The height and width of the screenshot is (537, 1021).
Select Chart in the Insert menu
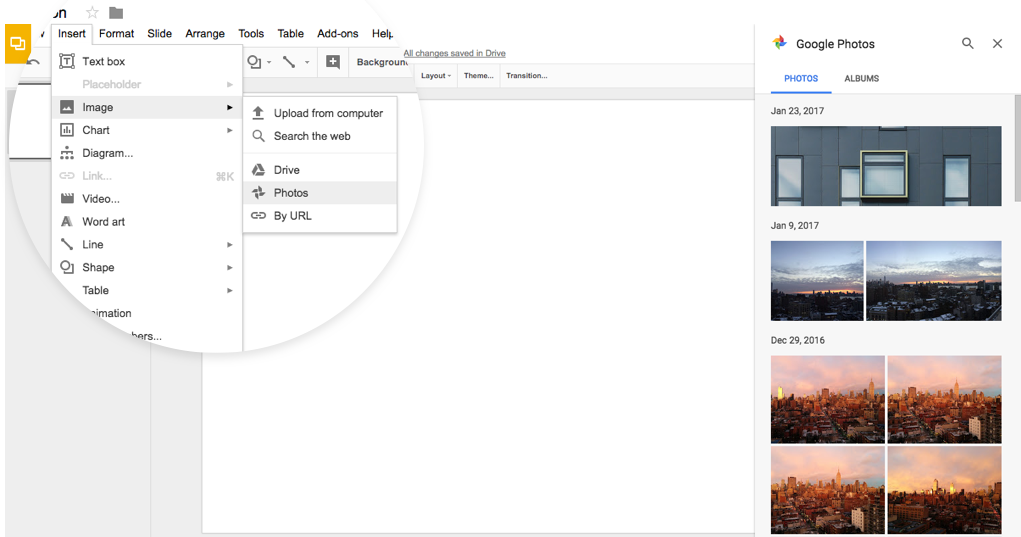click(147, 130)
